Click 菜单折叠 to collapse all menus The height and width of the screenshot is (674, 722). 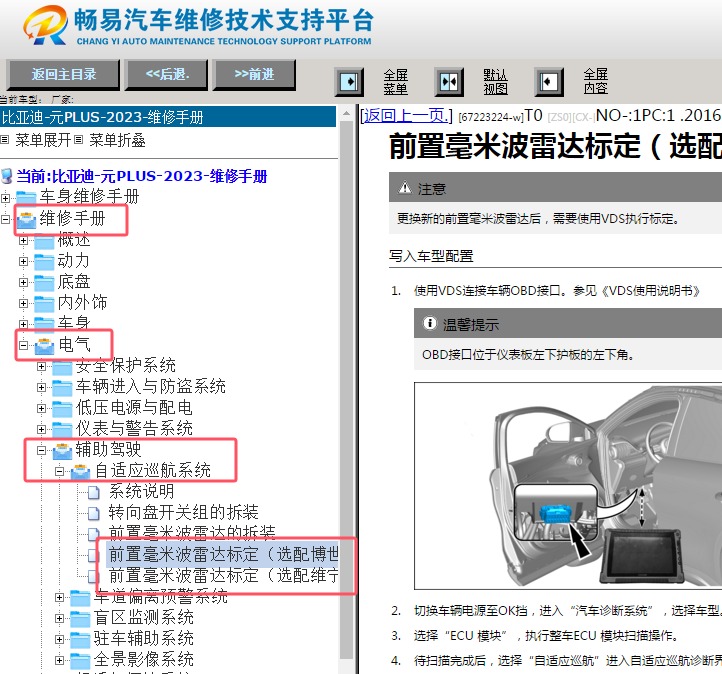pyautogui.click(x=117, y=139)
